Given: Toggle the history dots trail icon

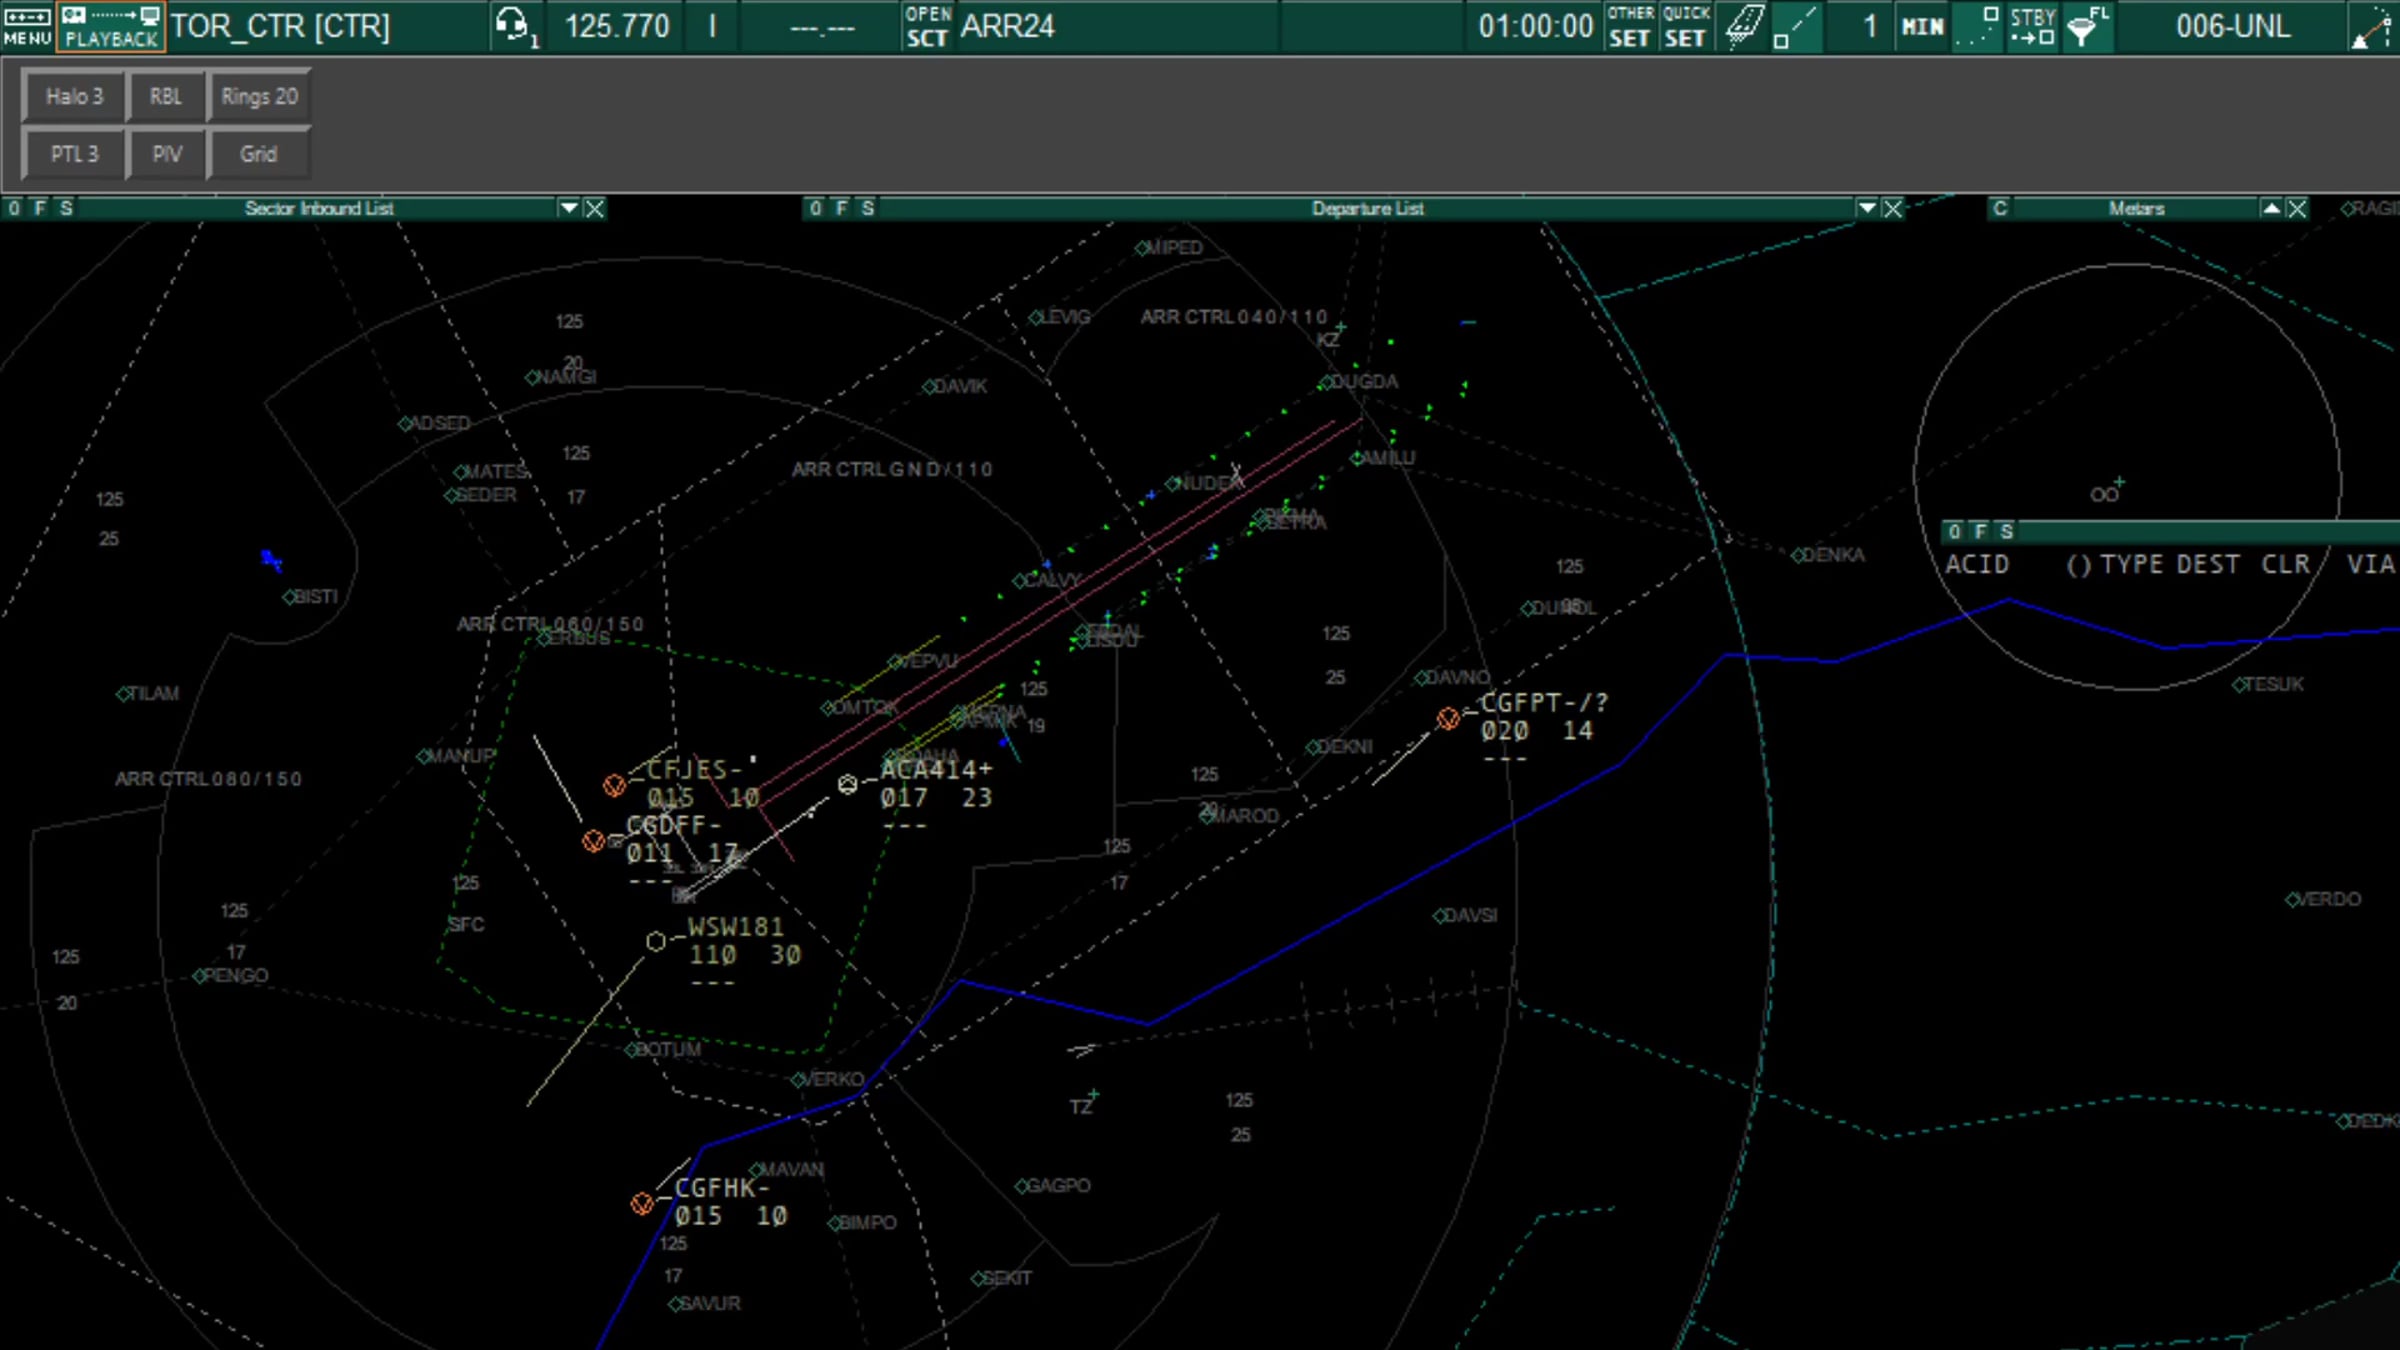Looking at the screenshot, I should 1977,26.
